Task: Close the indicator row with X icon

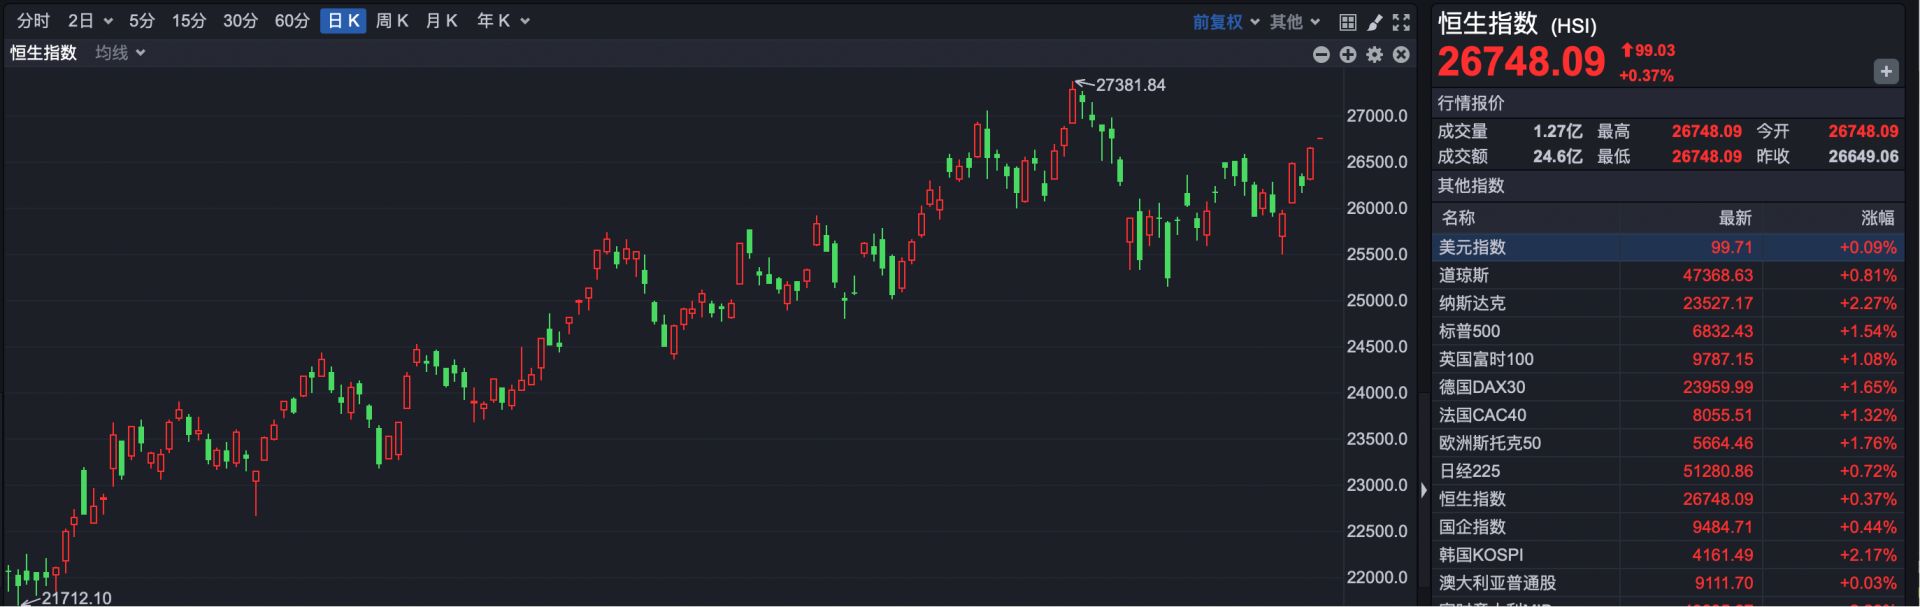Action: pos(1401,55)
